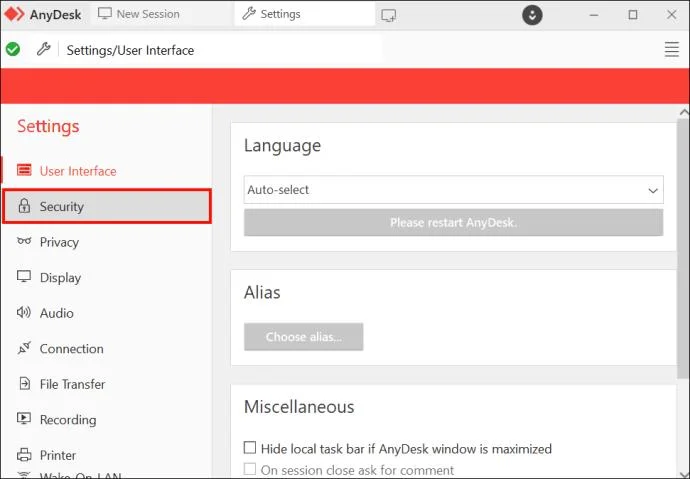The width and height of the screenshot is (690, 479).
Task: Click the scrollbar up arrow
Action: [684, 113]
